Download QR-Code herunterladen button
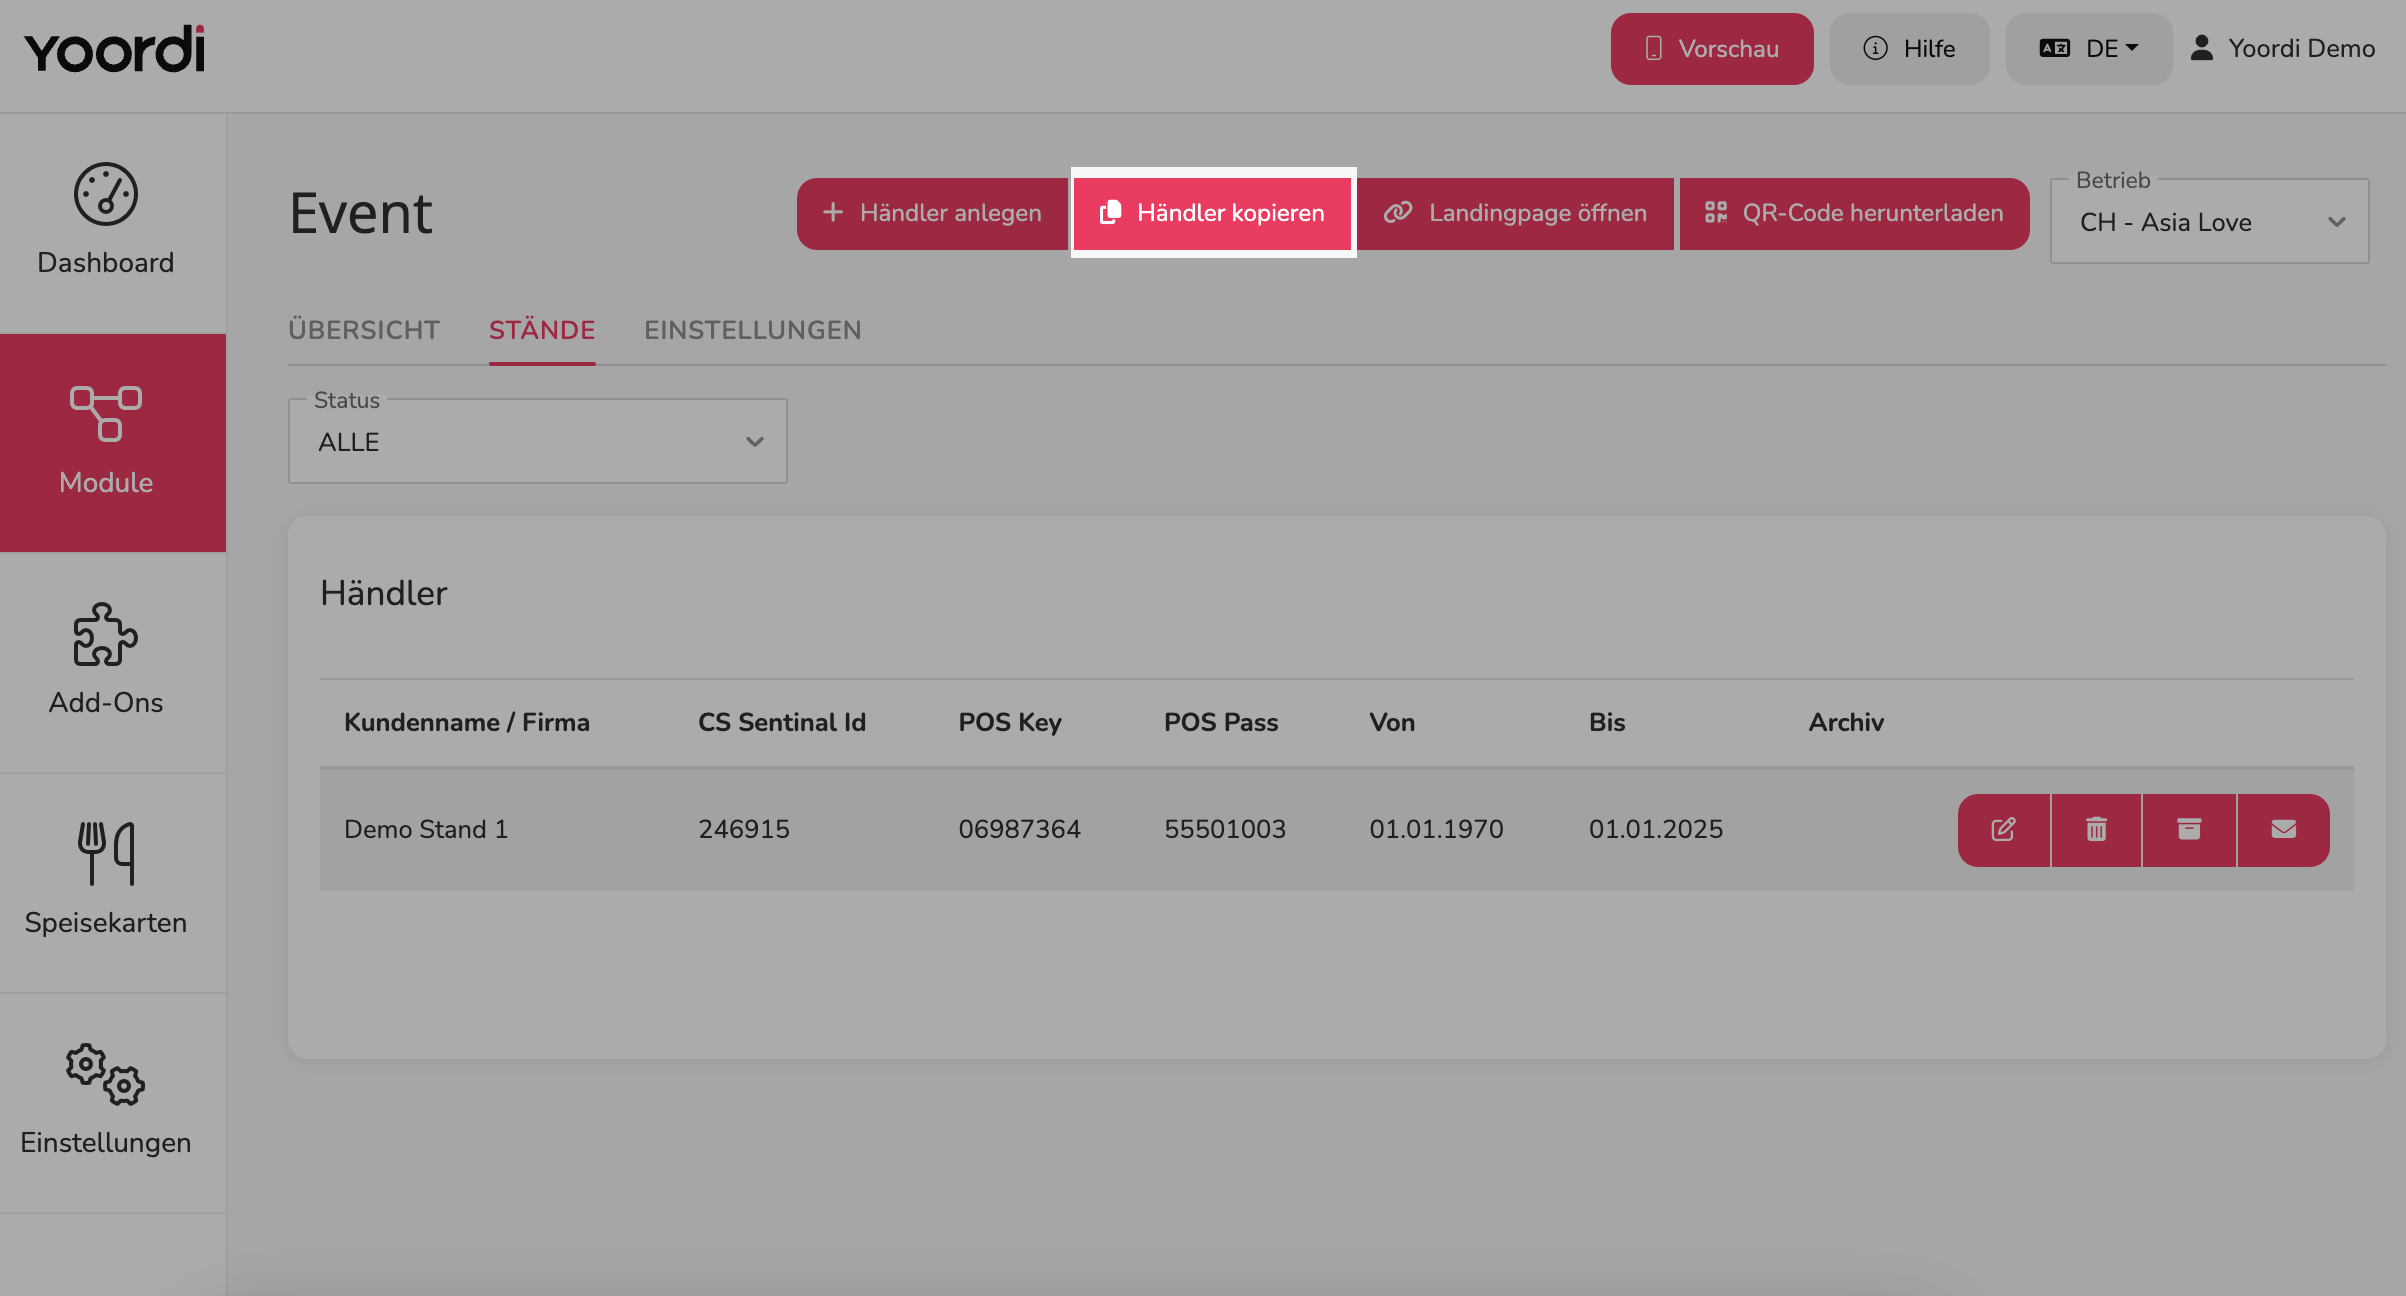 1854,213
